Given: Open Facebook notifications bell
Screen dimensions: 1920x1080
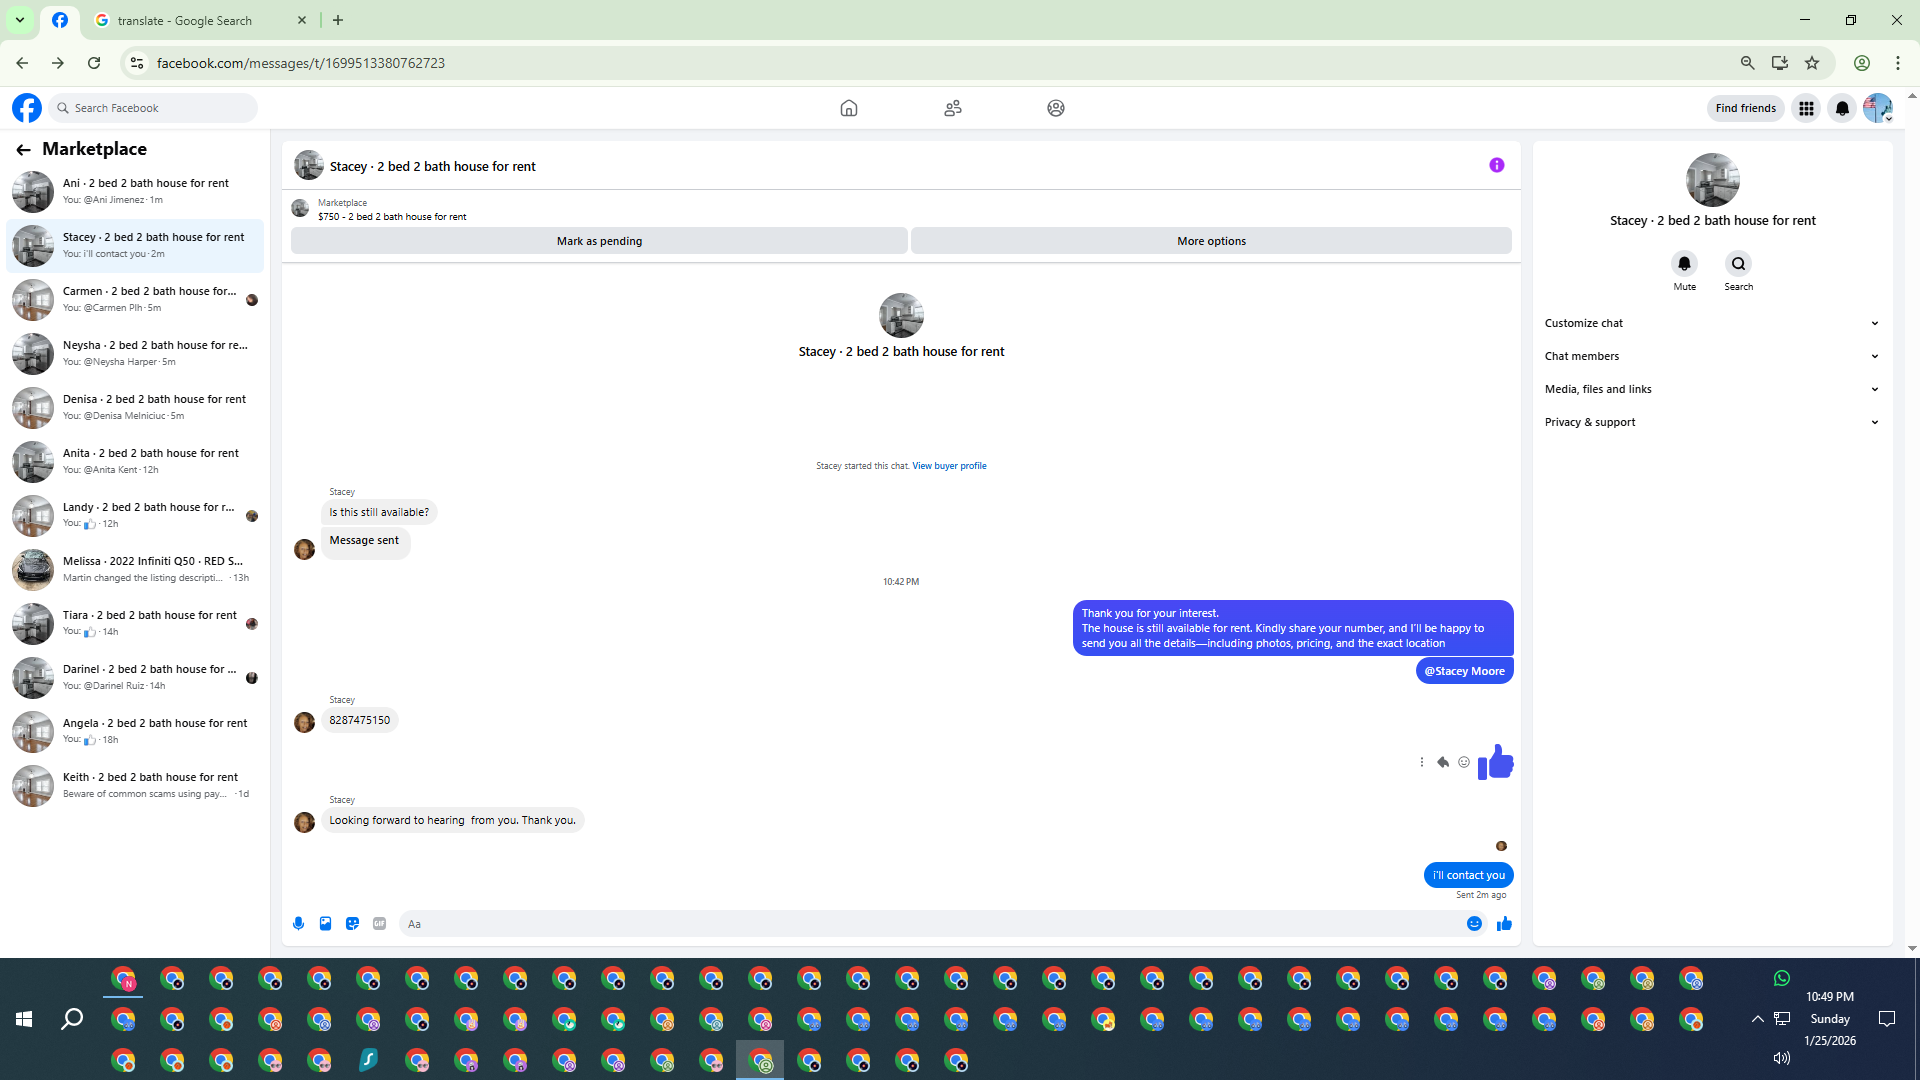Looking at the screenshot, I should click(1842, 108).
